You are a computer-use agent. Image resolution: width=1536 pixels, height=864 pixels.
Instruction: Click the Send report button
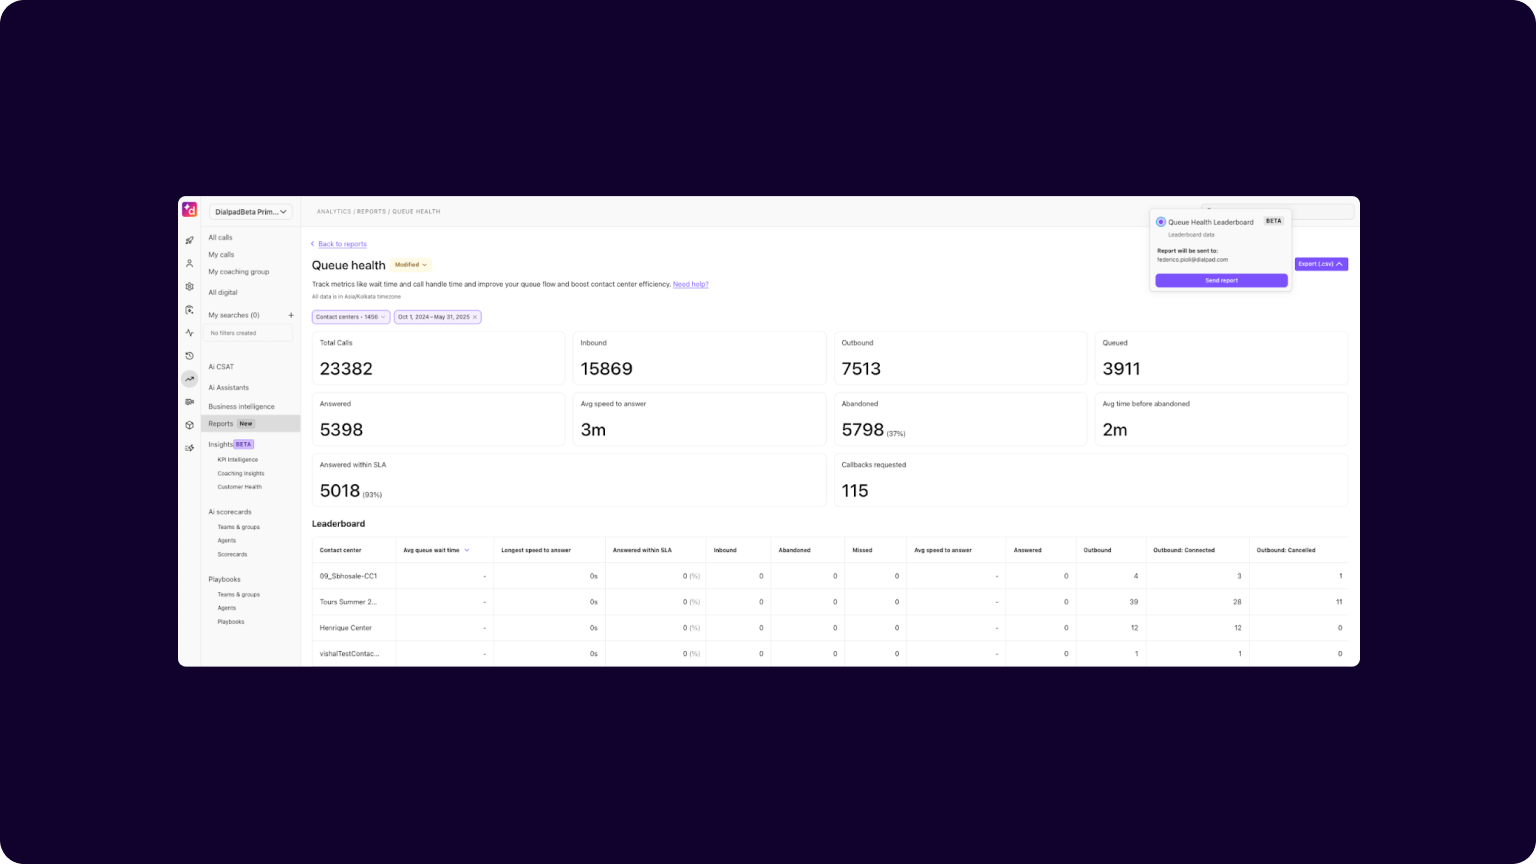tap(1220, 280)
